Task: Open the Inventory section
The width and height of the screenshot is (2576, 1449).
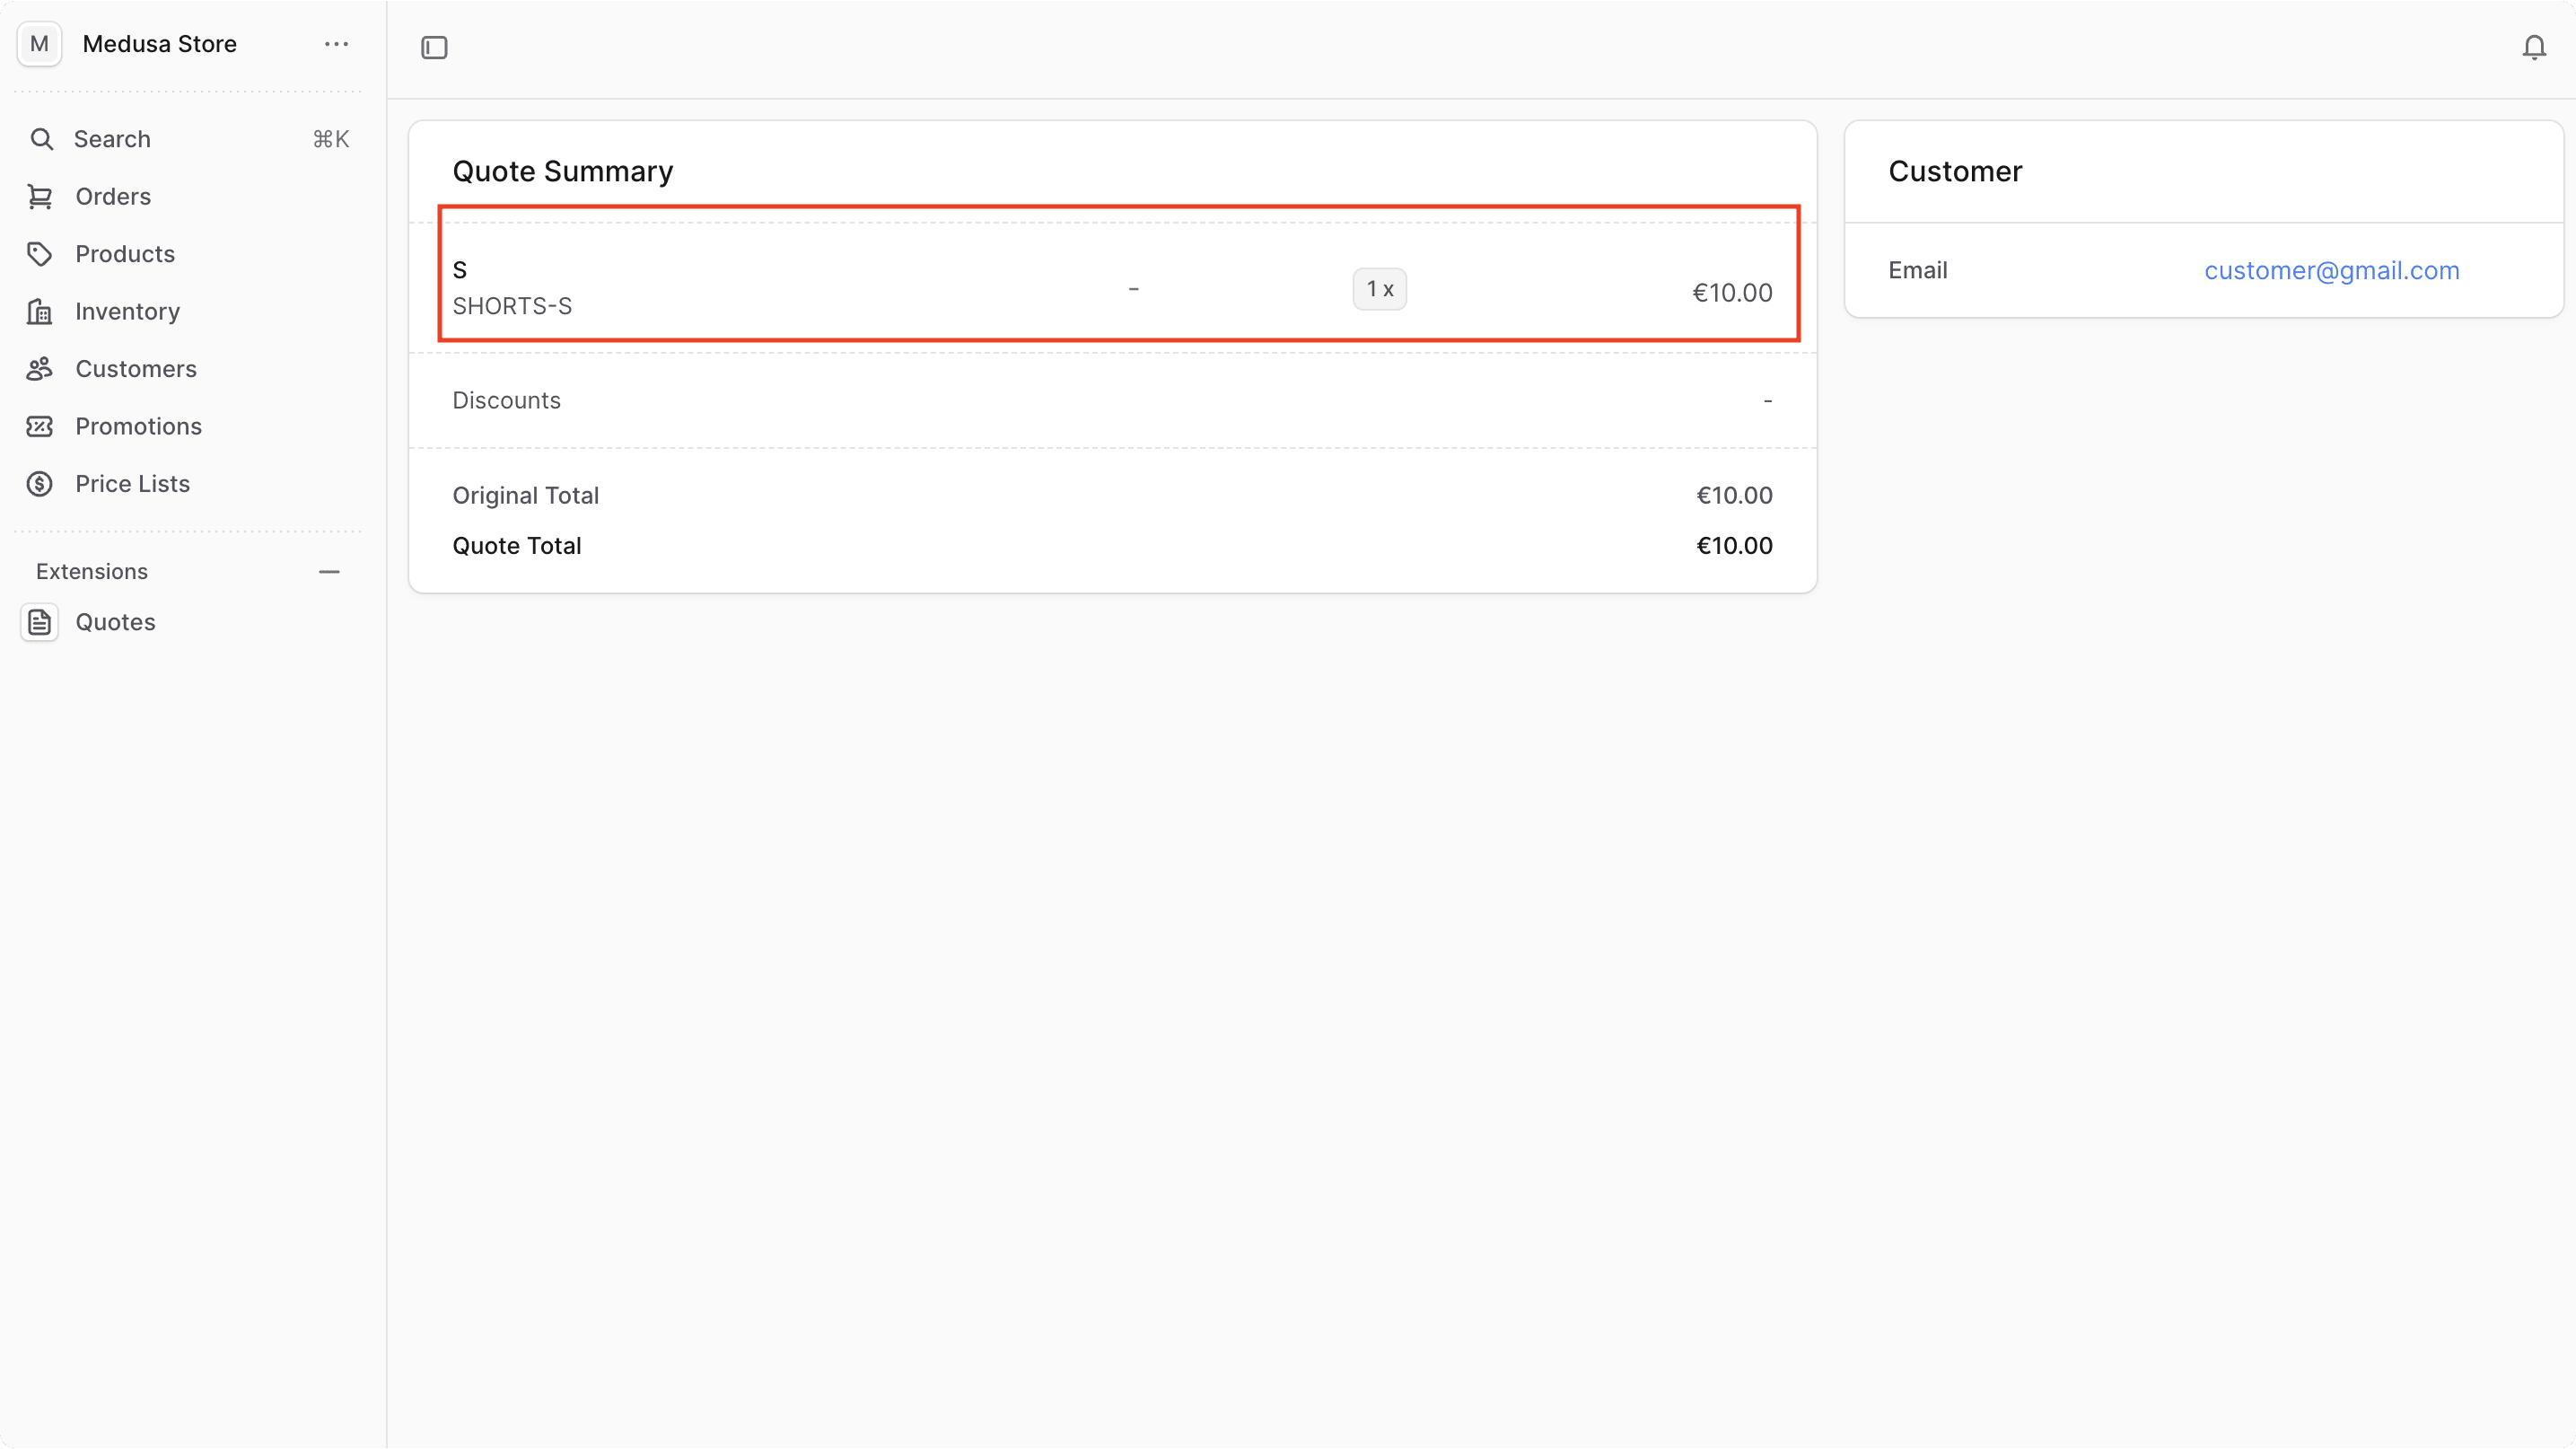Action: click(x=127, y=311)
